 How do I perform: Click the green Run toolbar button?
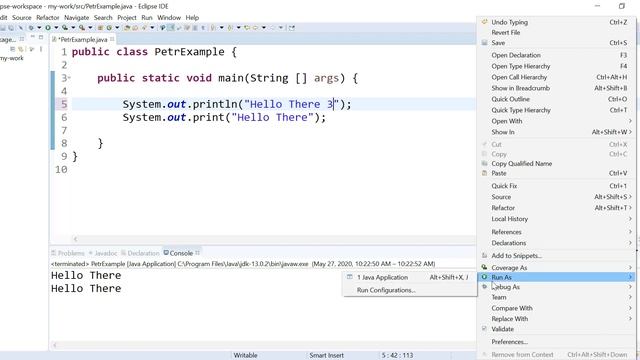point(48,28)
